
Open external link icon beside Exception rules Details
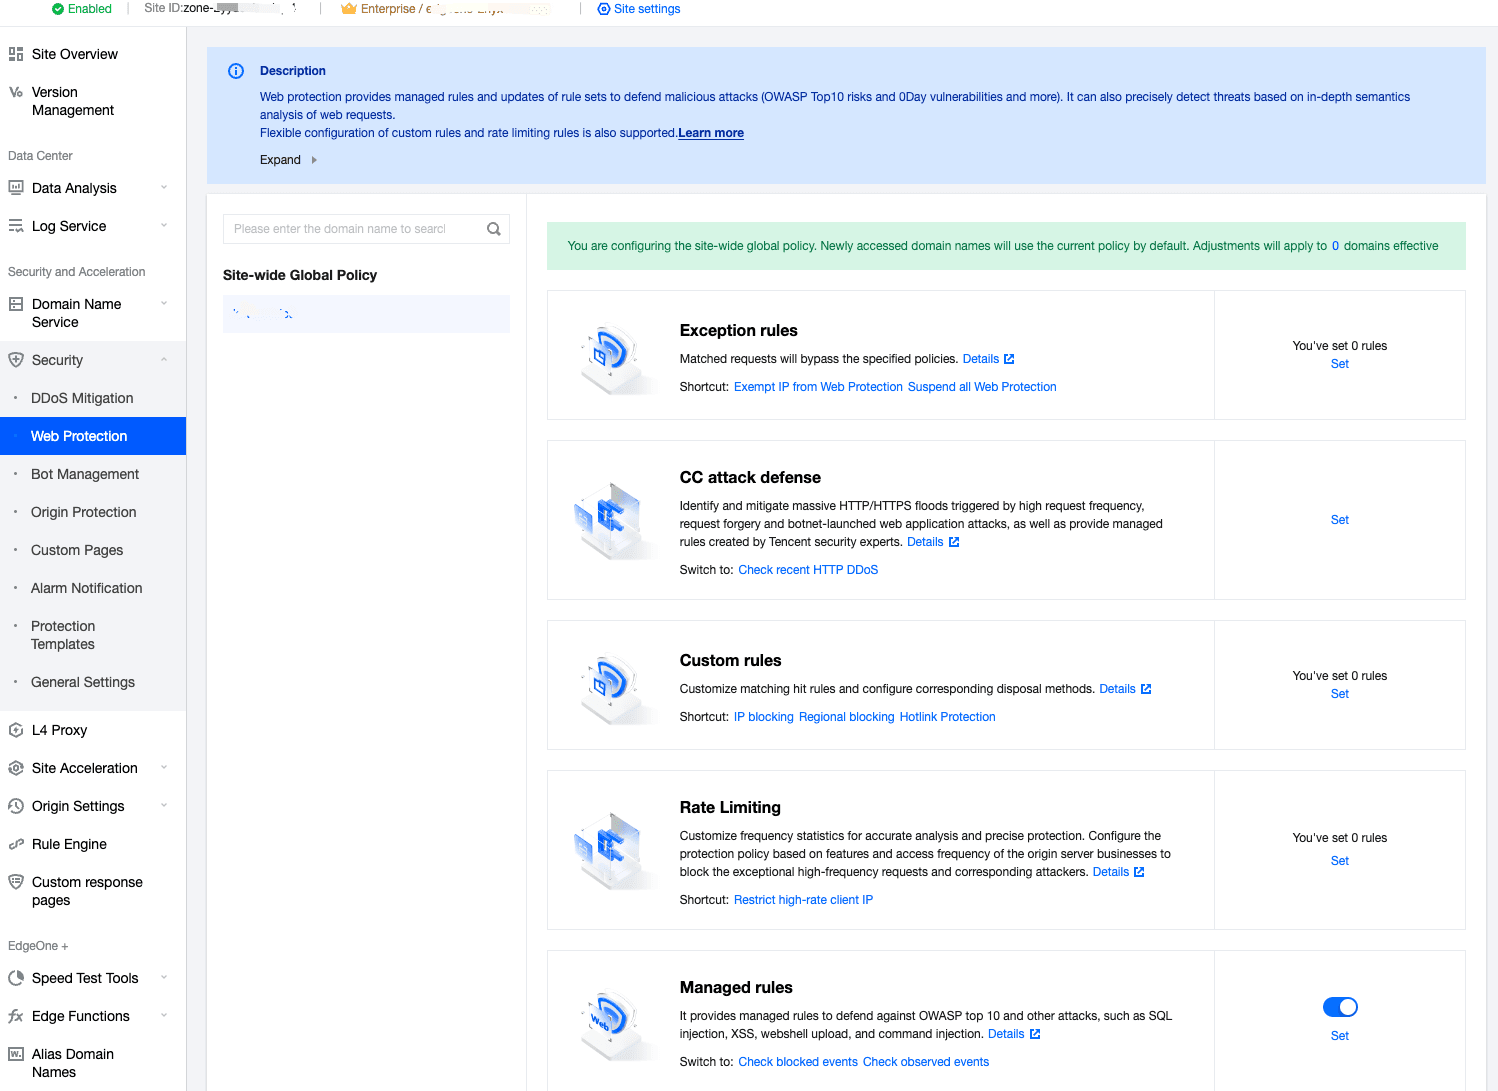(x=1009, y=359)
